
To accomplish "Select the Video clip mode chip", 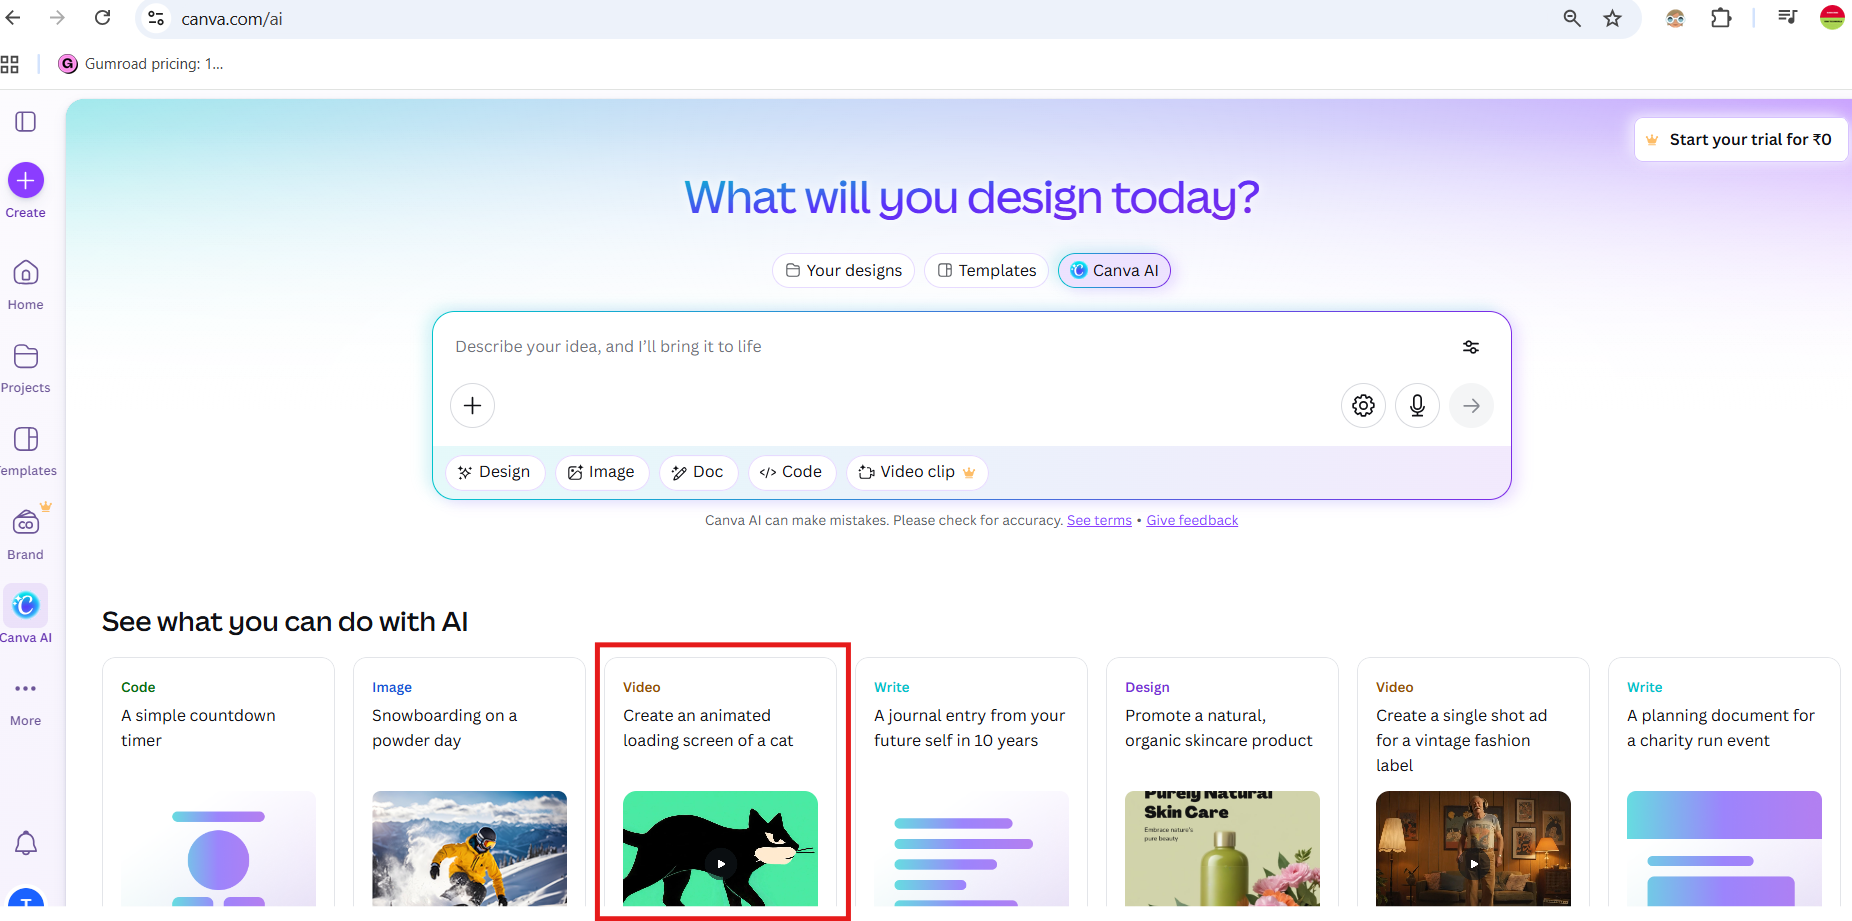I will point(916,472).
